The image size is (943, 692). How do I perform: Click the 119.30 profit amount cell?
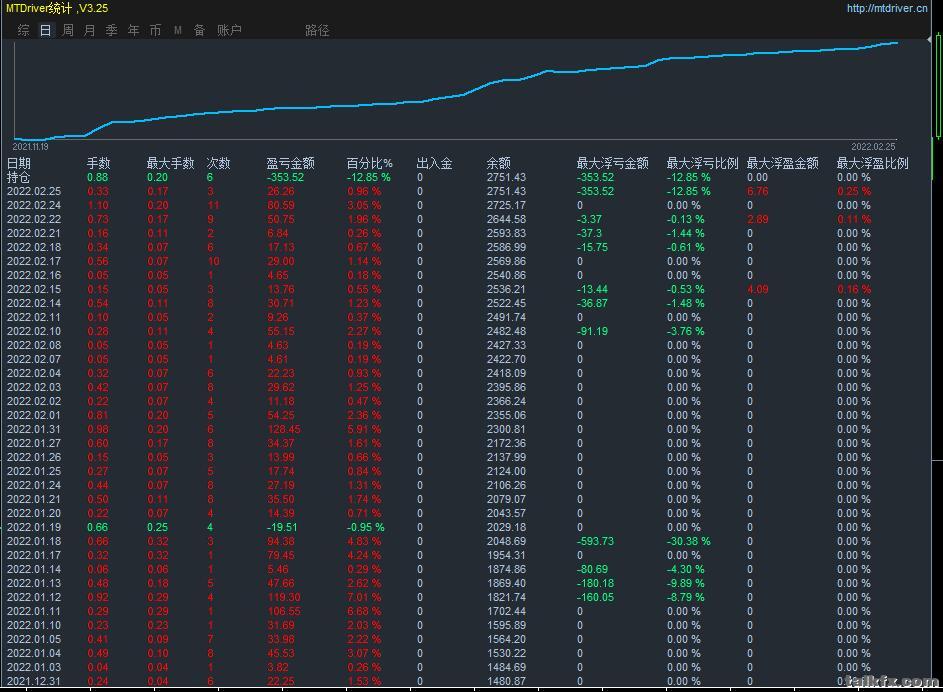coord(284,597)
